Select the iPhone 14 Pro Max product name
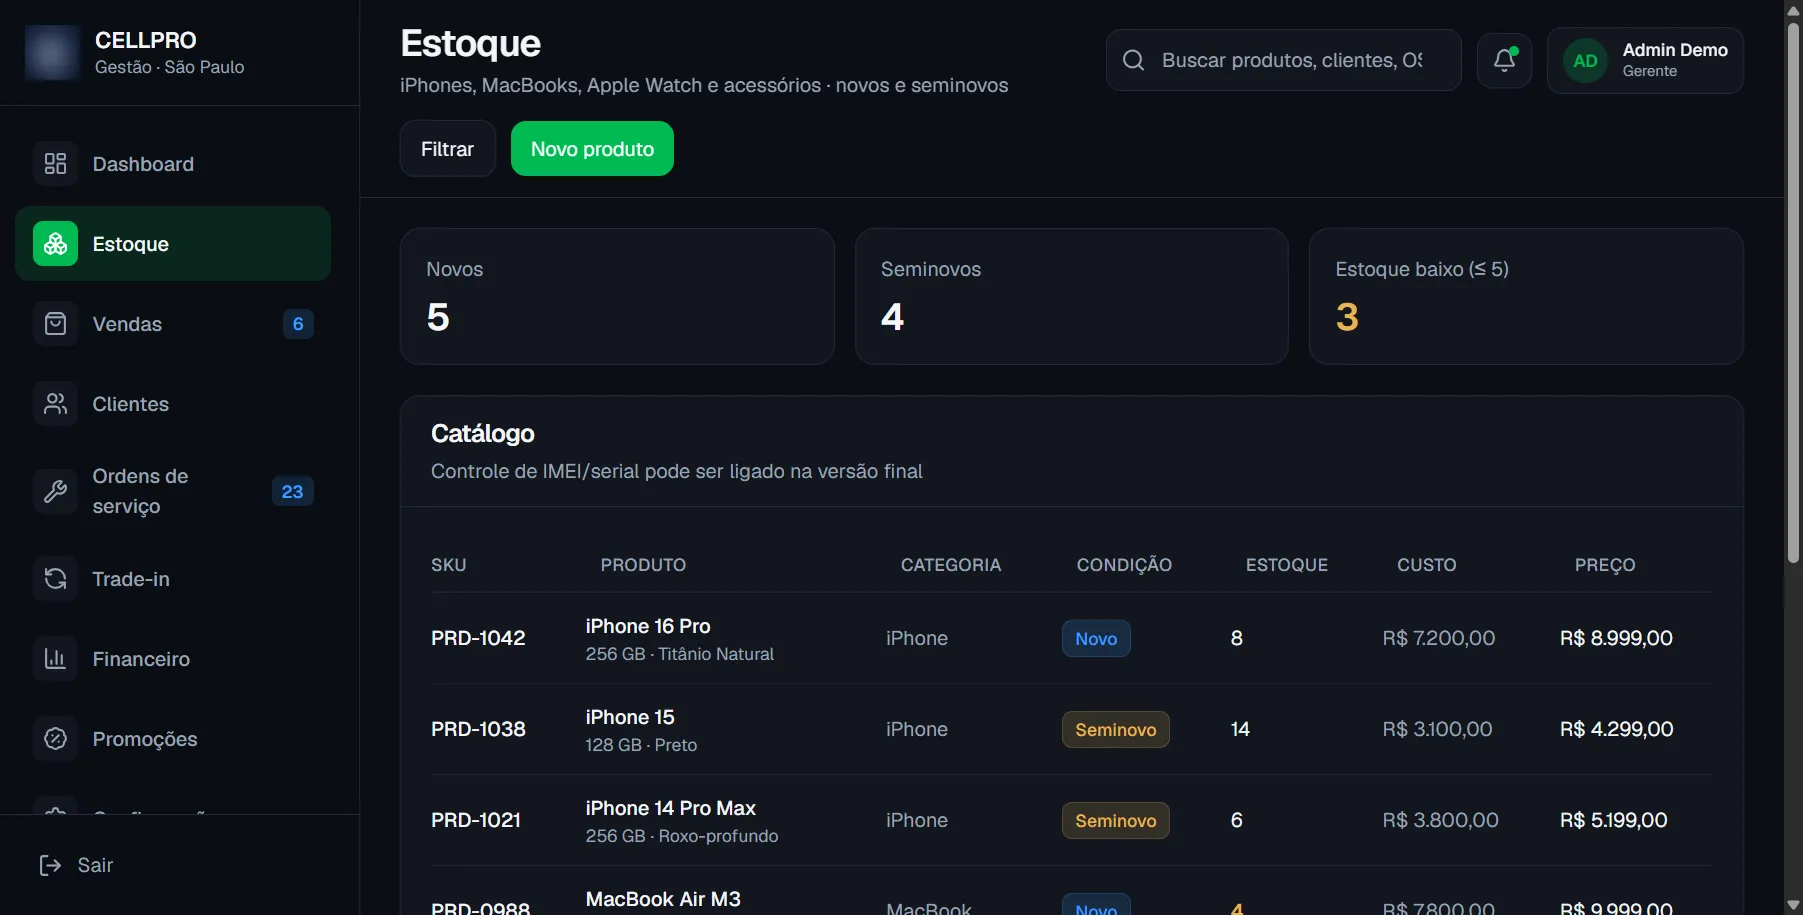 click(x=671, y=808)
